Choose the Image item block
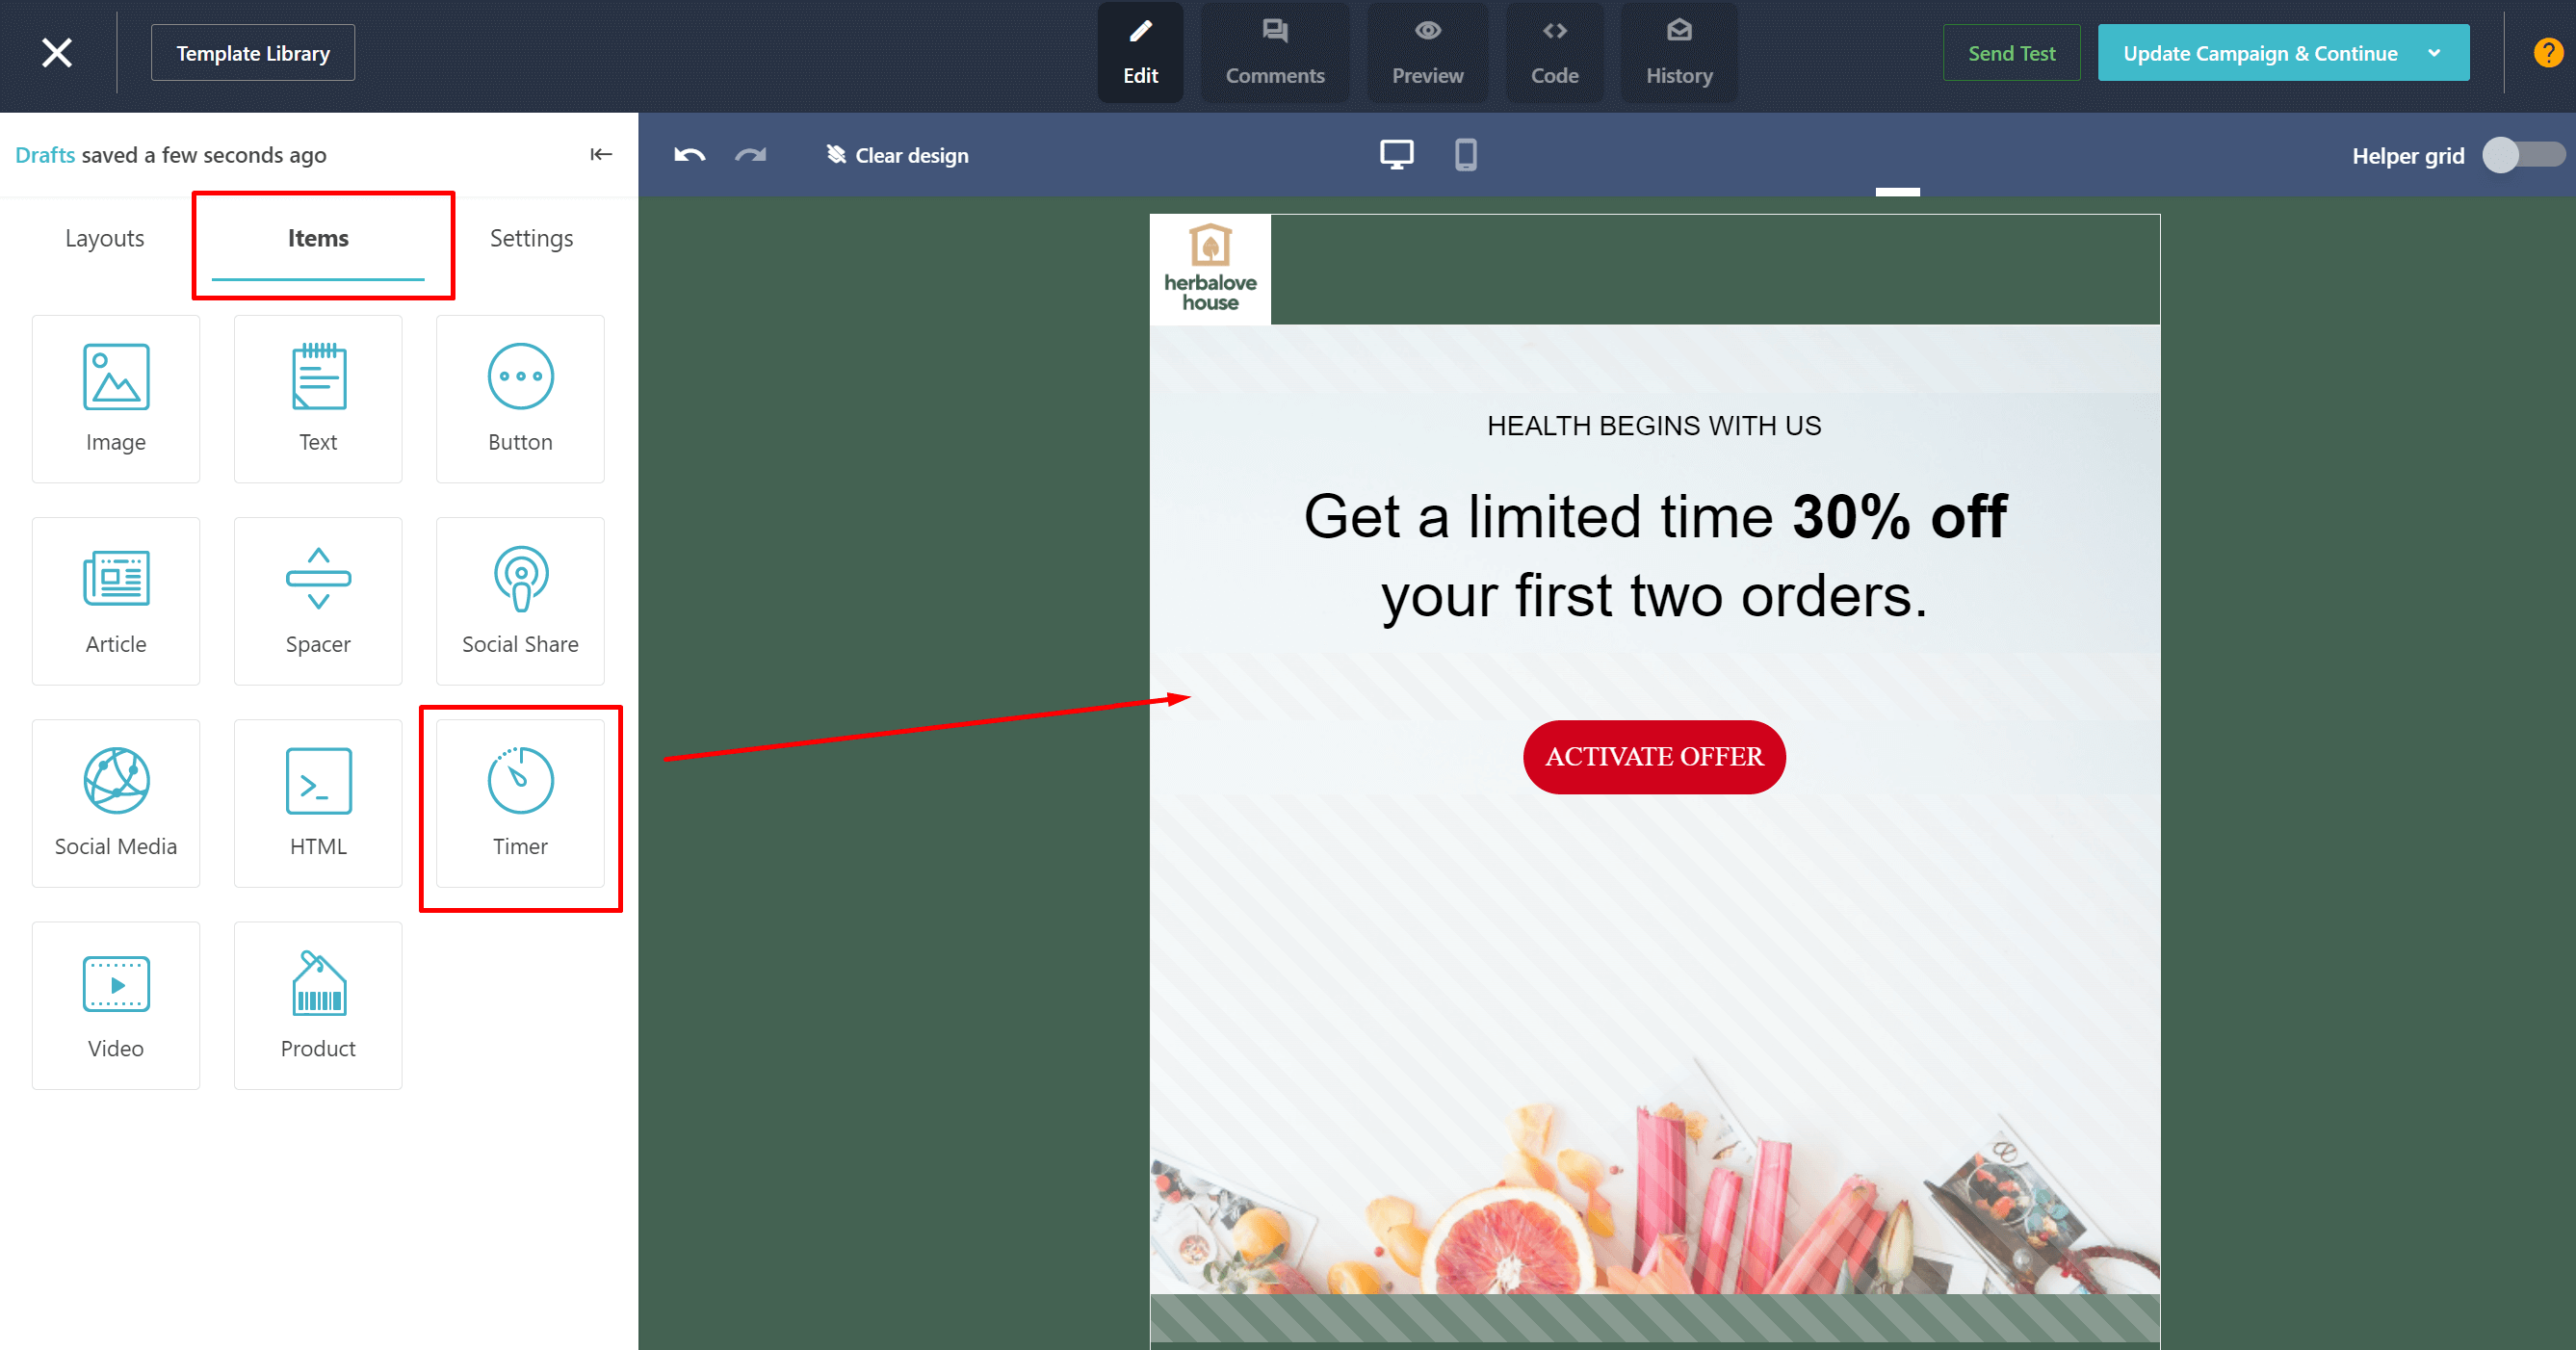 tap(116, 399)
